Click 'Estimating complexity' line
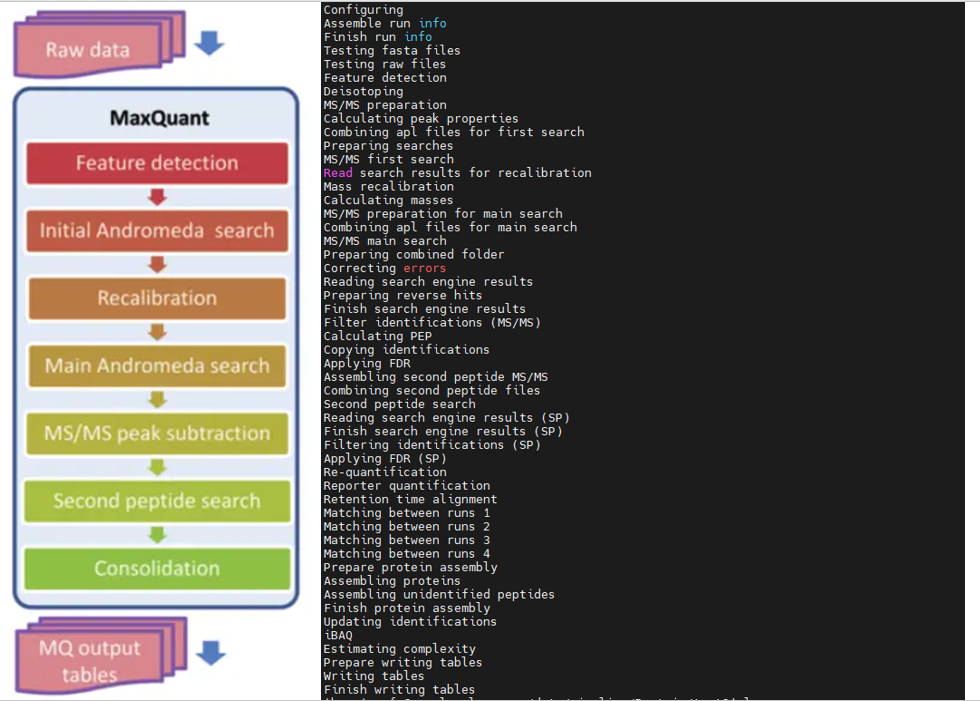The height and width of the screenshot is (701, 980). click(399, 649)
